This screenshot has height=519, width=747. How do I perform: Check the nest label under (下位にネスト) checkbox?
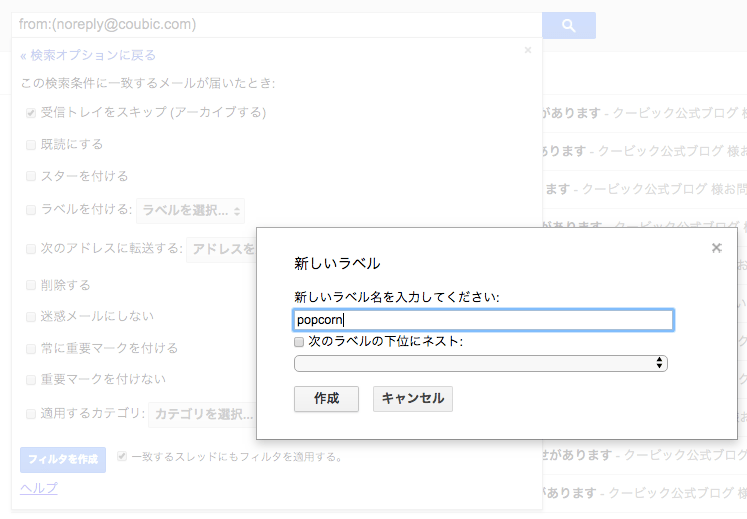point(299,342)
